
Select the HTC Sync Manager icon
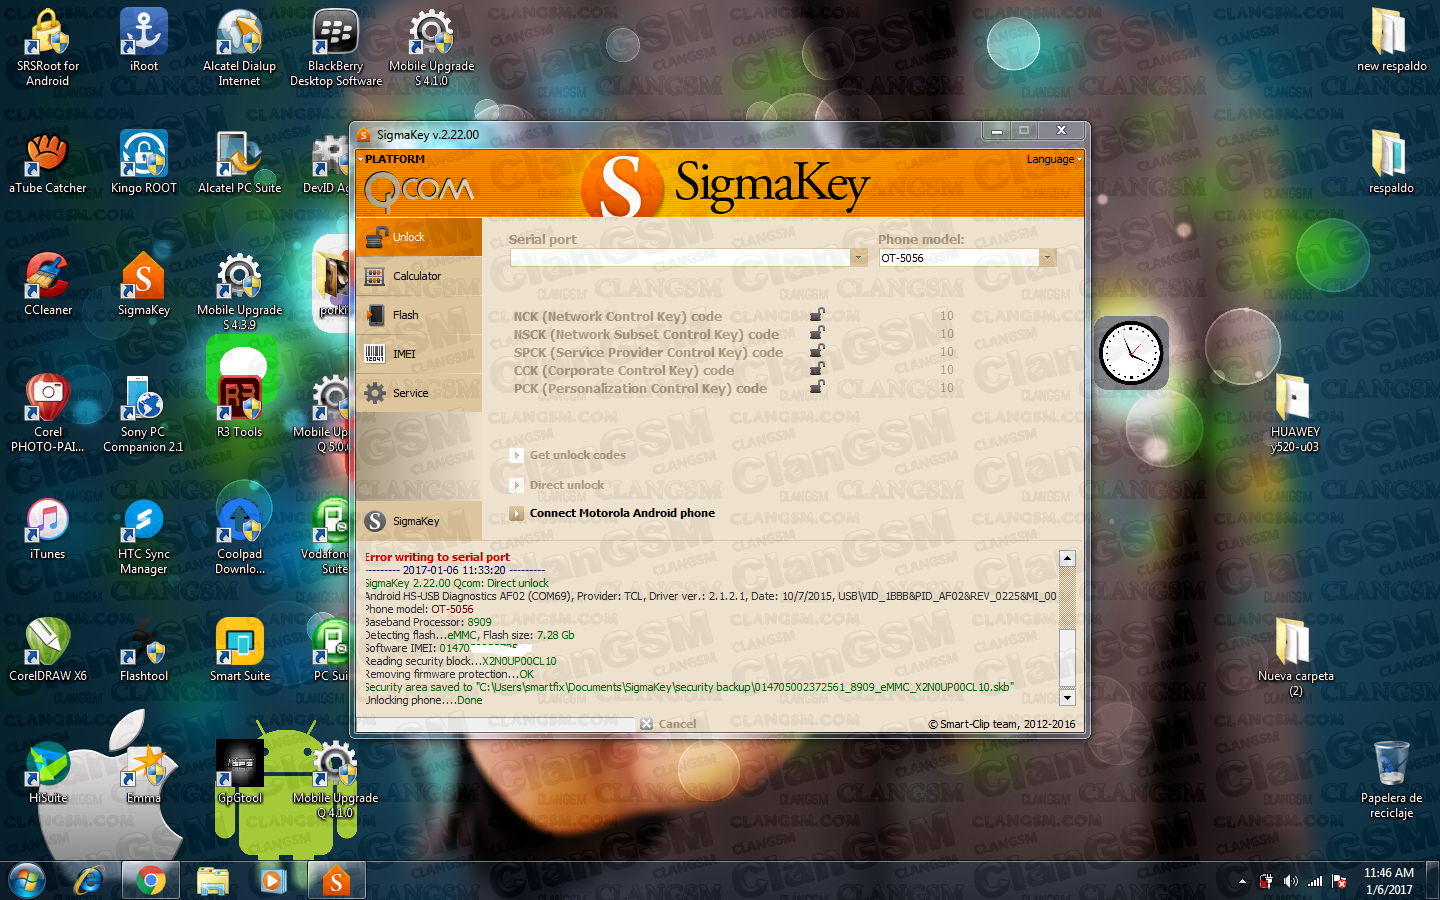144,536
